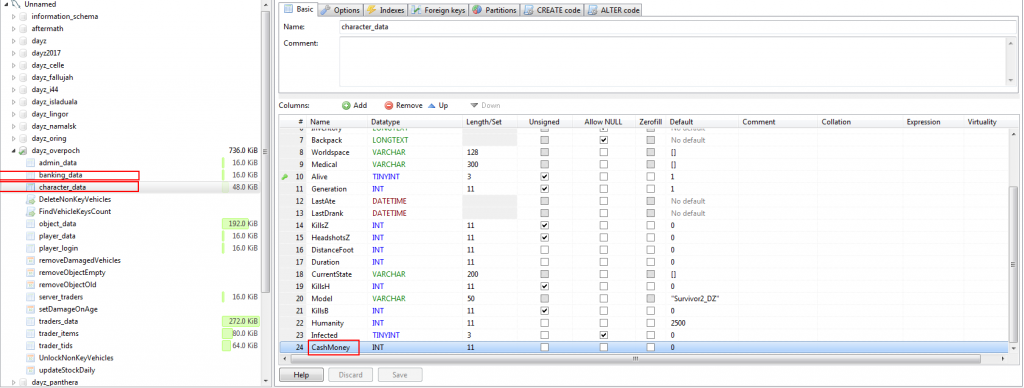Expand the dayz_celle database node
The image size is (1024, 388).
[x=14, y=65]
